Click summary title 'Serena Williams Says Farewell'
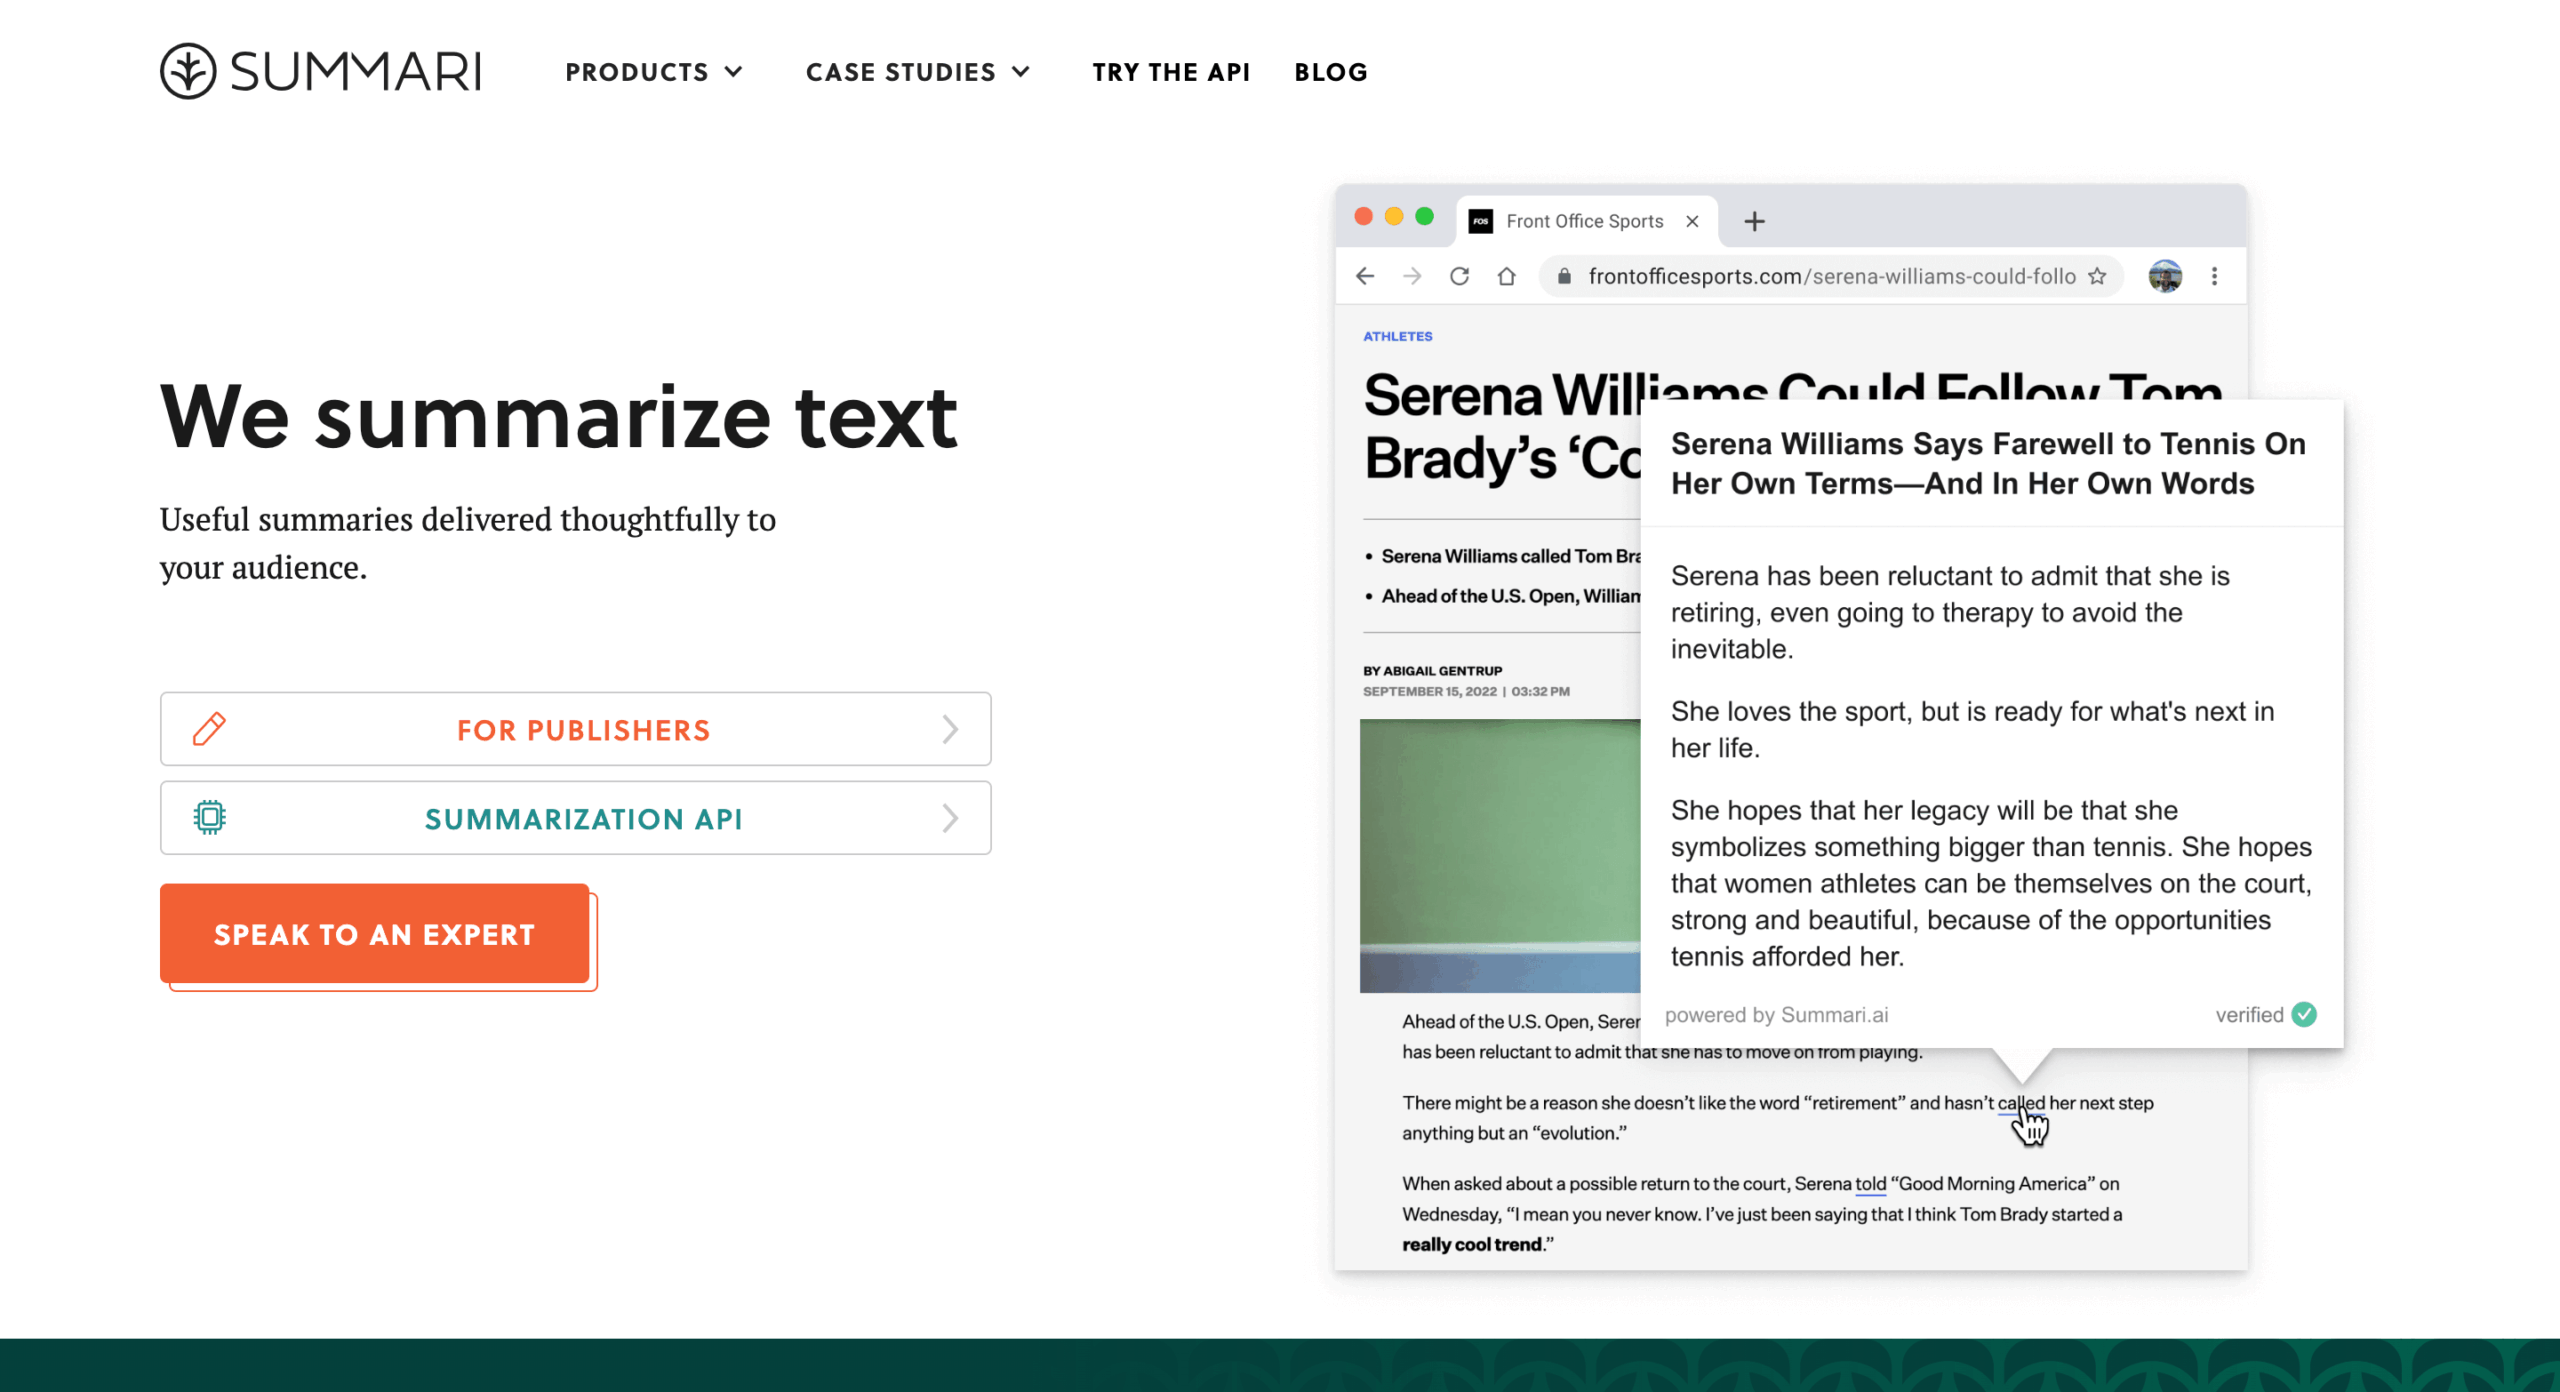 point(1988,463)
